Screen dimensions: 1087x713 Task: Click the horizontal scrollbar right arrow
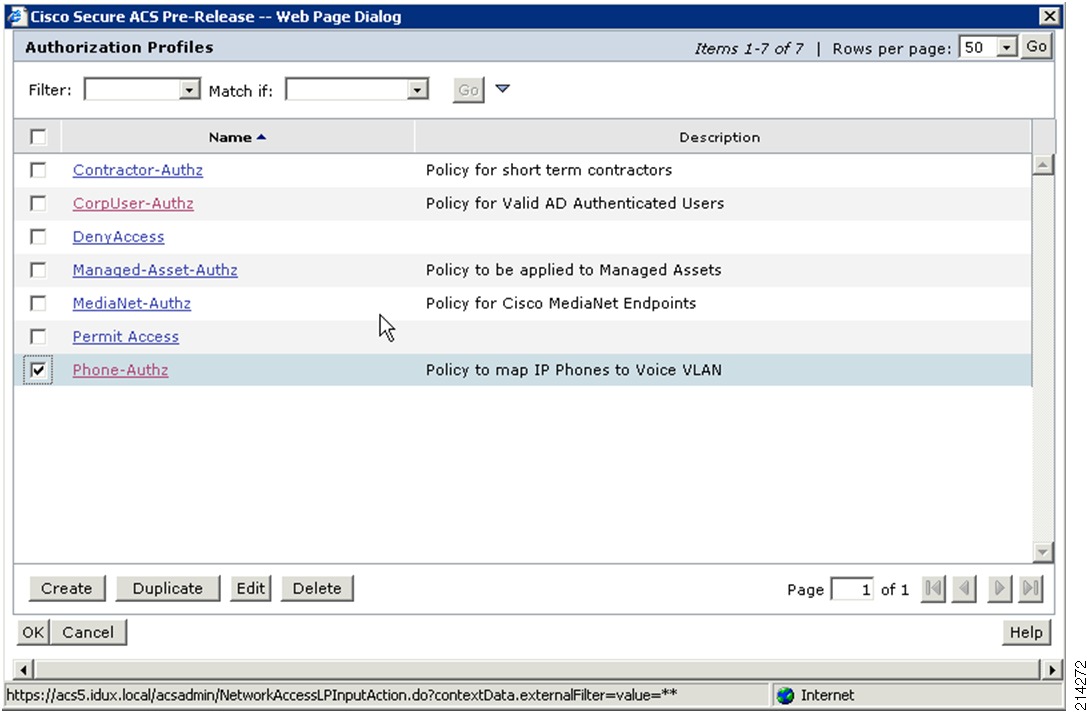click(x=1052, y=669)
